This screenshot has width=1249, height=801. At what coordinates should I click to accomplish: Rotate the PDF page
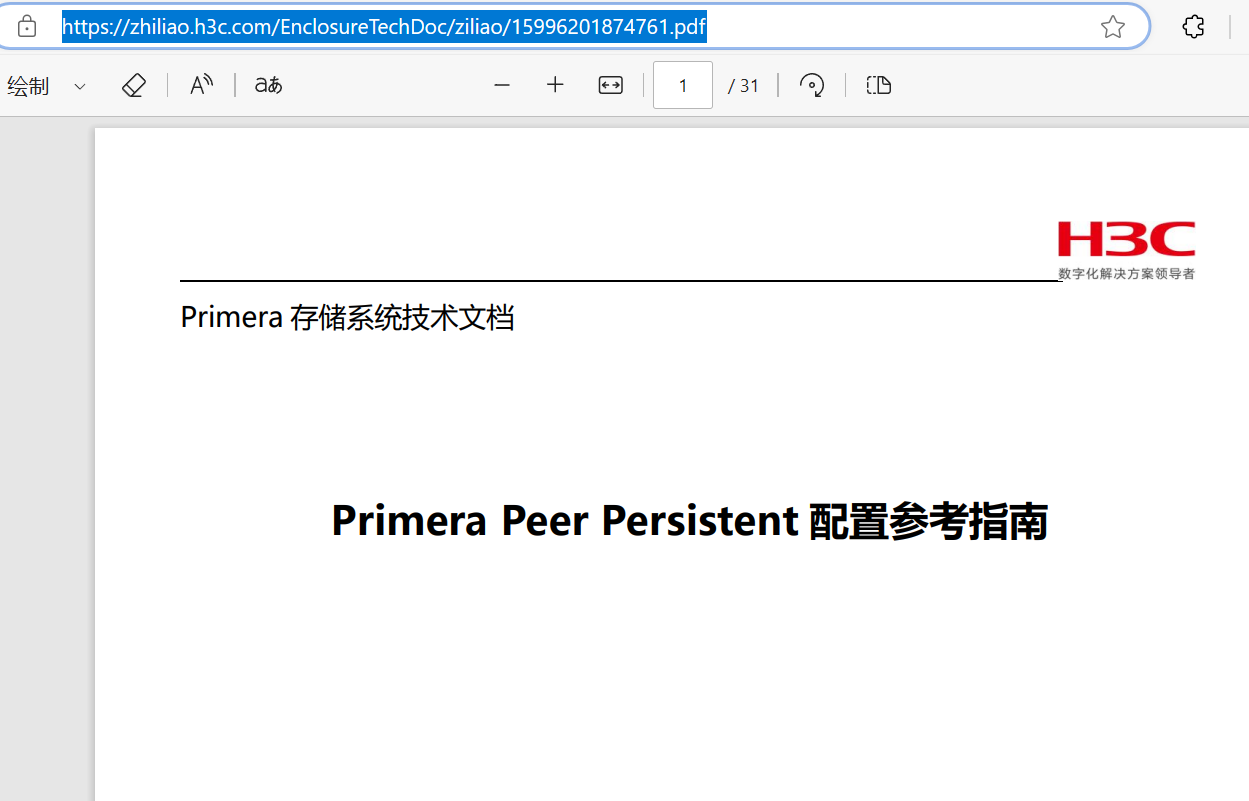tap(812, 86)
